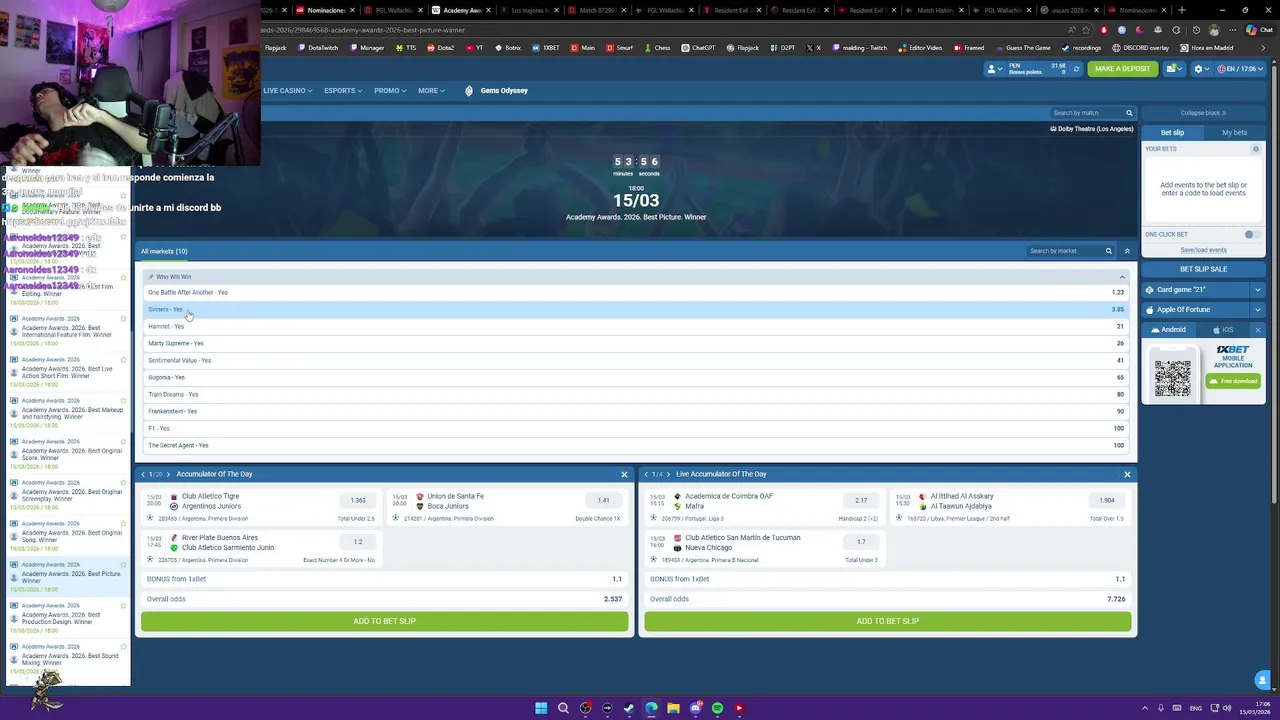Bet on One Battle After Another at 1.23
Image resolution: width=1280 pixels, height=720 pixels.
[636, 293]
